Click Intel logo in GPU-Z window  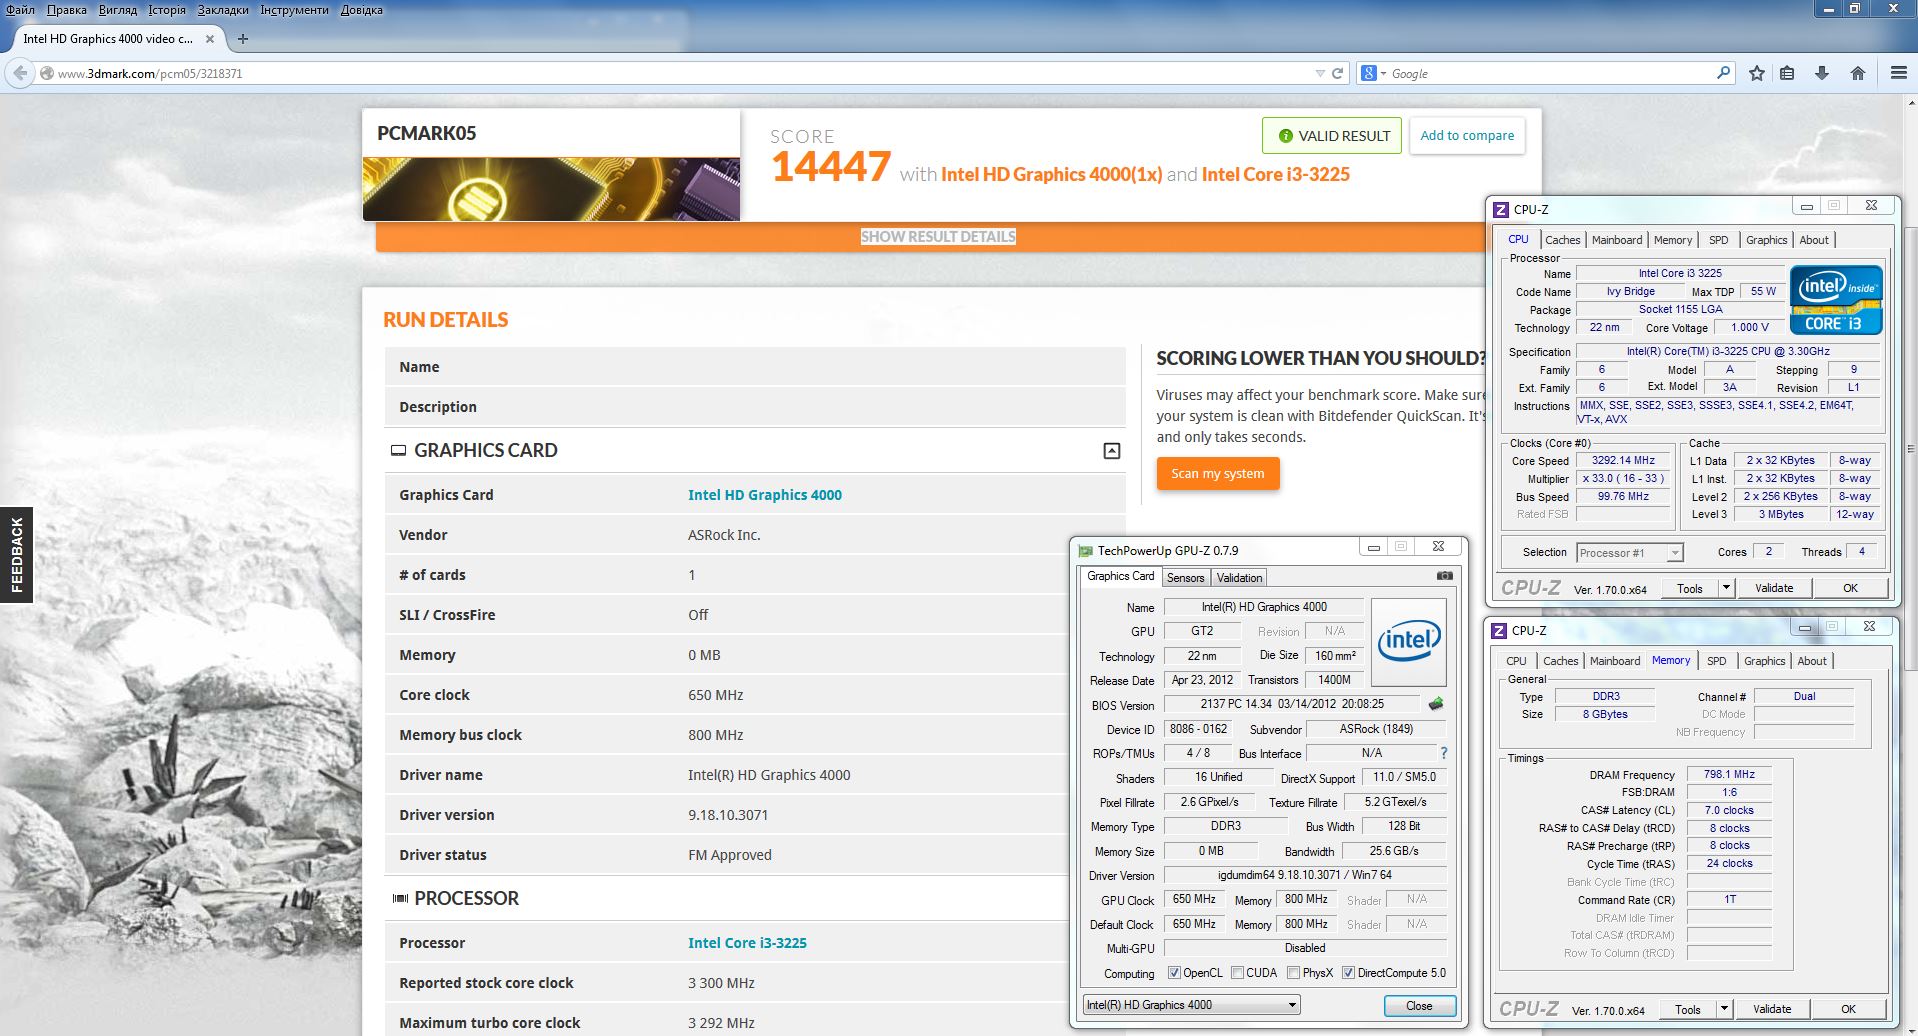coord(1409,641)
